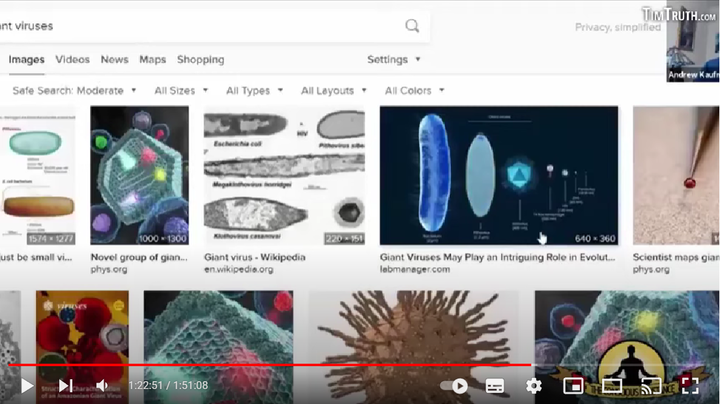Expand All Colors filter
The width and height of the screenshot is (720, 404).
[415, 91]
